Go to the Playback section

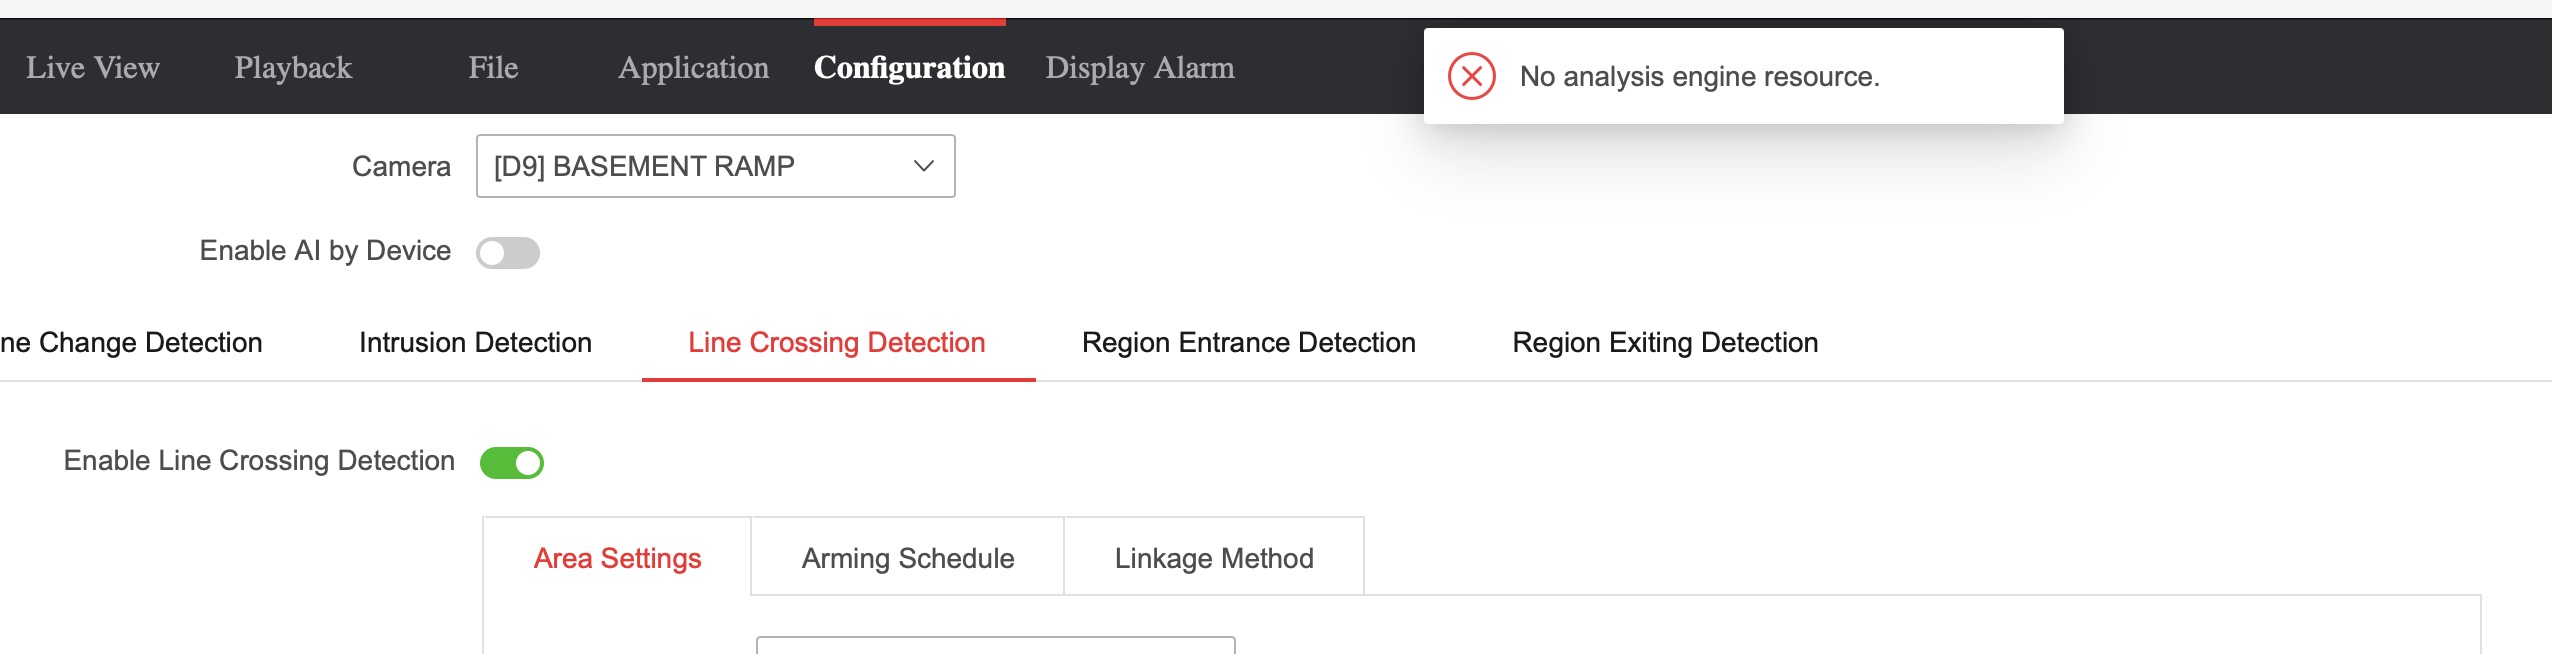(x=293, y=67)
